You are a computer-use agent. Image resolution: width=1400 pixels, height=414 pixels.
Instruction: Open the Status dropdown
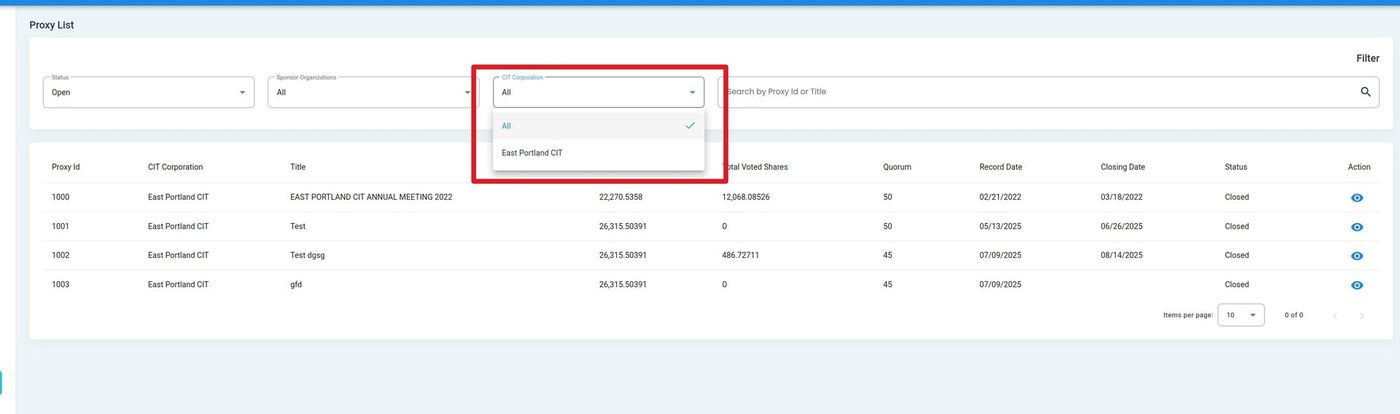click(148, 92)
